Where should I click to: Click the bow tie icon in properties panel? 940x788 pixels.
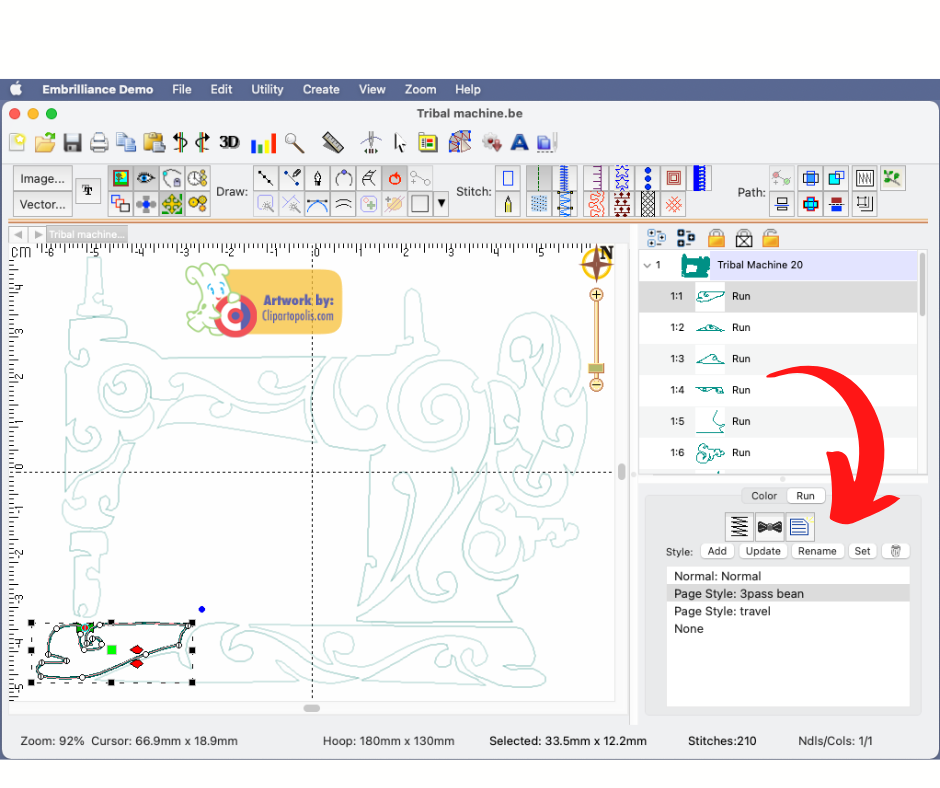pyautogui.click(x=769, y=526)
